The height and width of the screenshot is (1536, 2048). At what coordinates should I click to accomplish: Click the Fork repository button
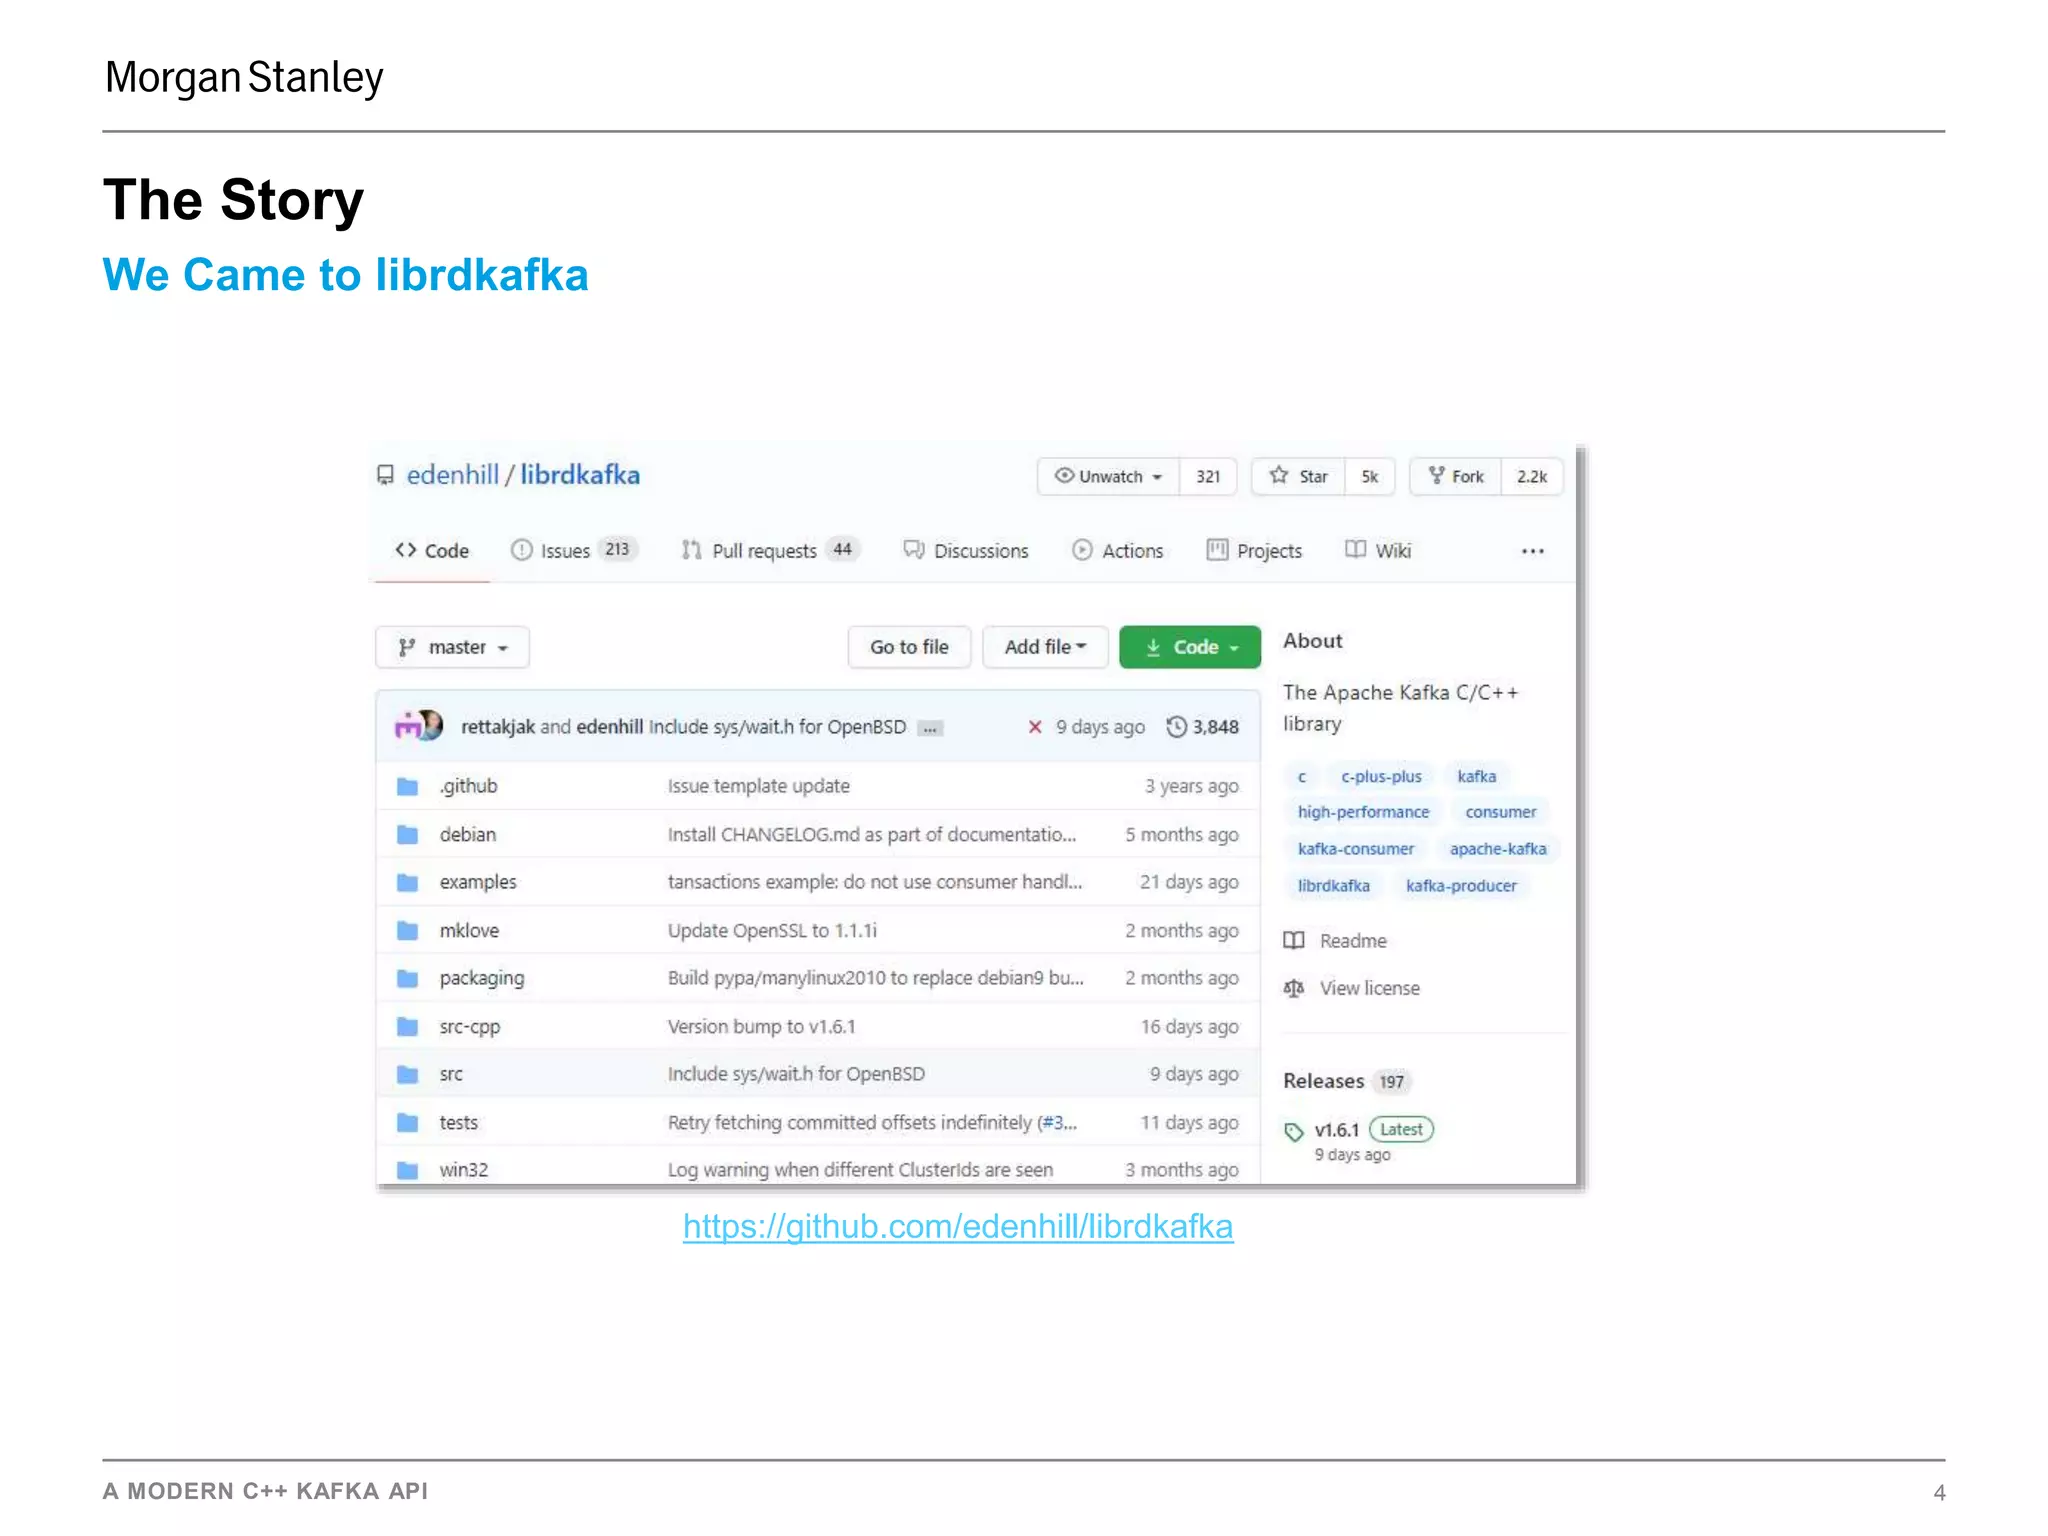coord(1456,477)
